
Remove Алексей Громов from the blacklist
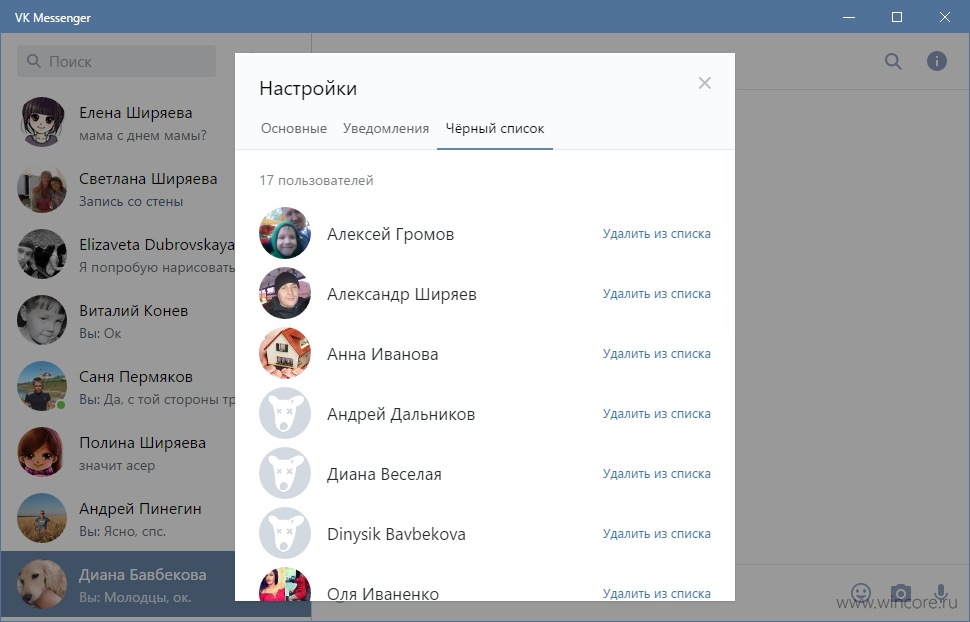[656, 234]
